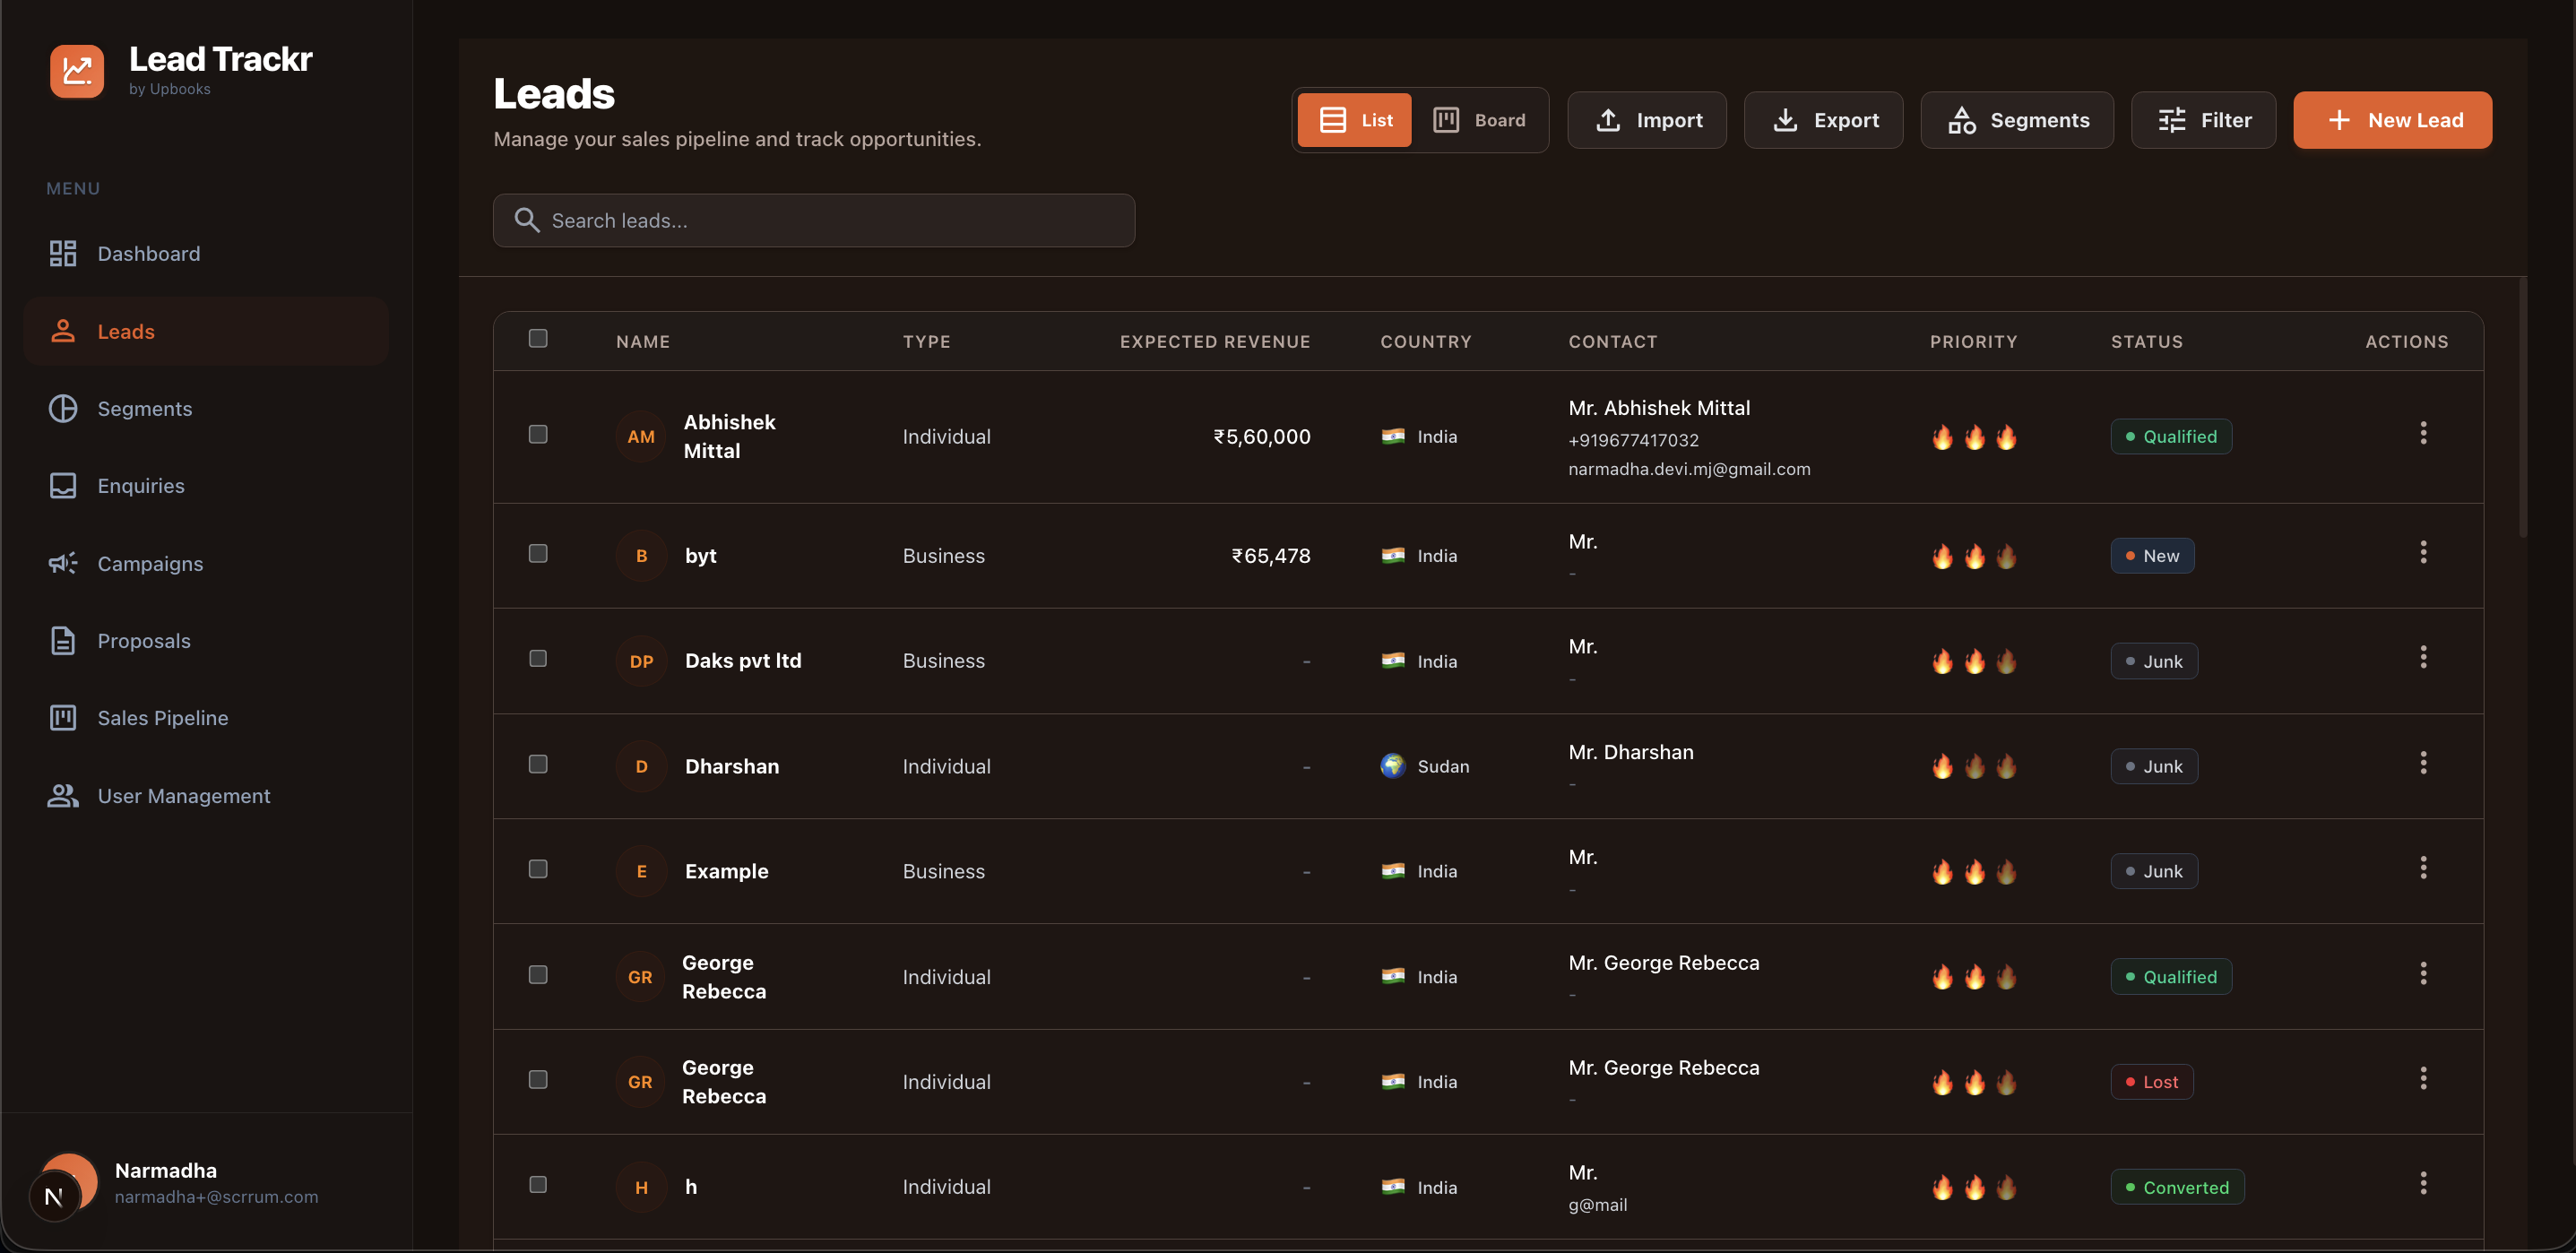Open Sales Pipeline in sidebar menu
Screen dimensions: 2576x1253
(x=162, y=718)
